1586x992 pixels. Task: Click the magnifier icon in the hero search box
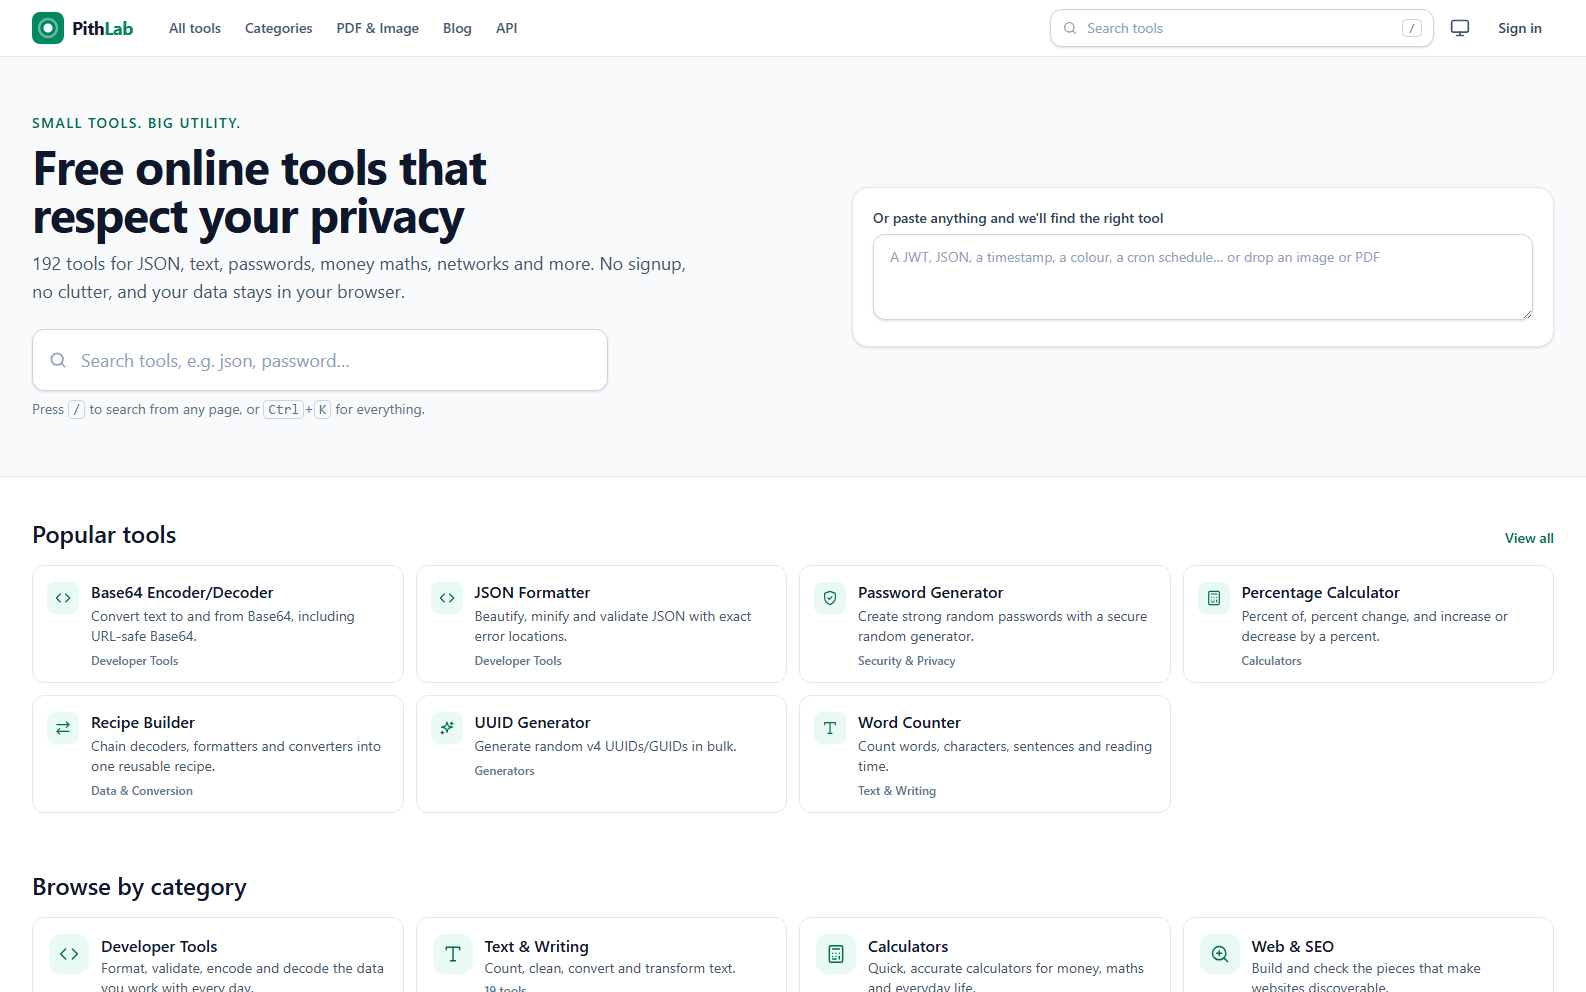point(58,360)
